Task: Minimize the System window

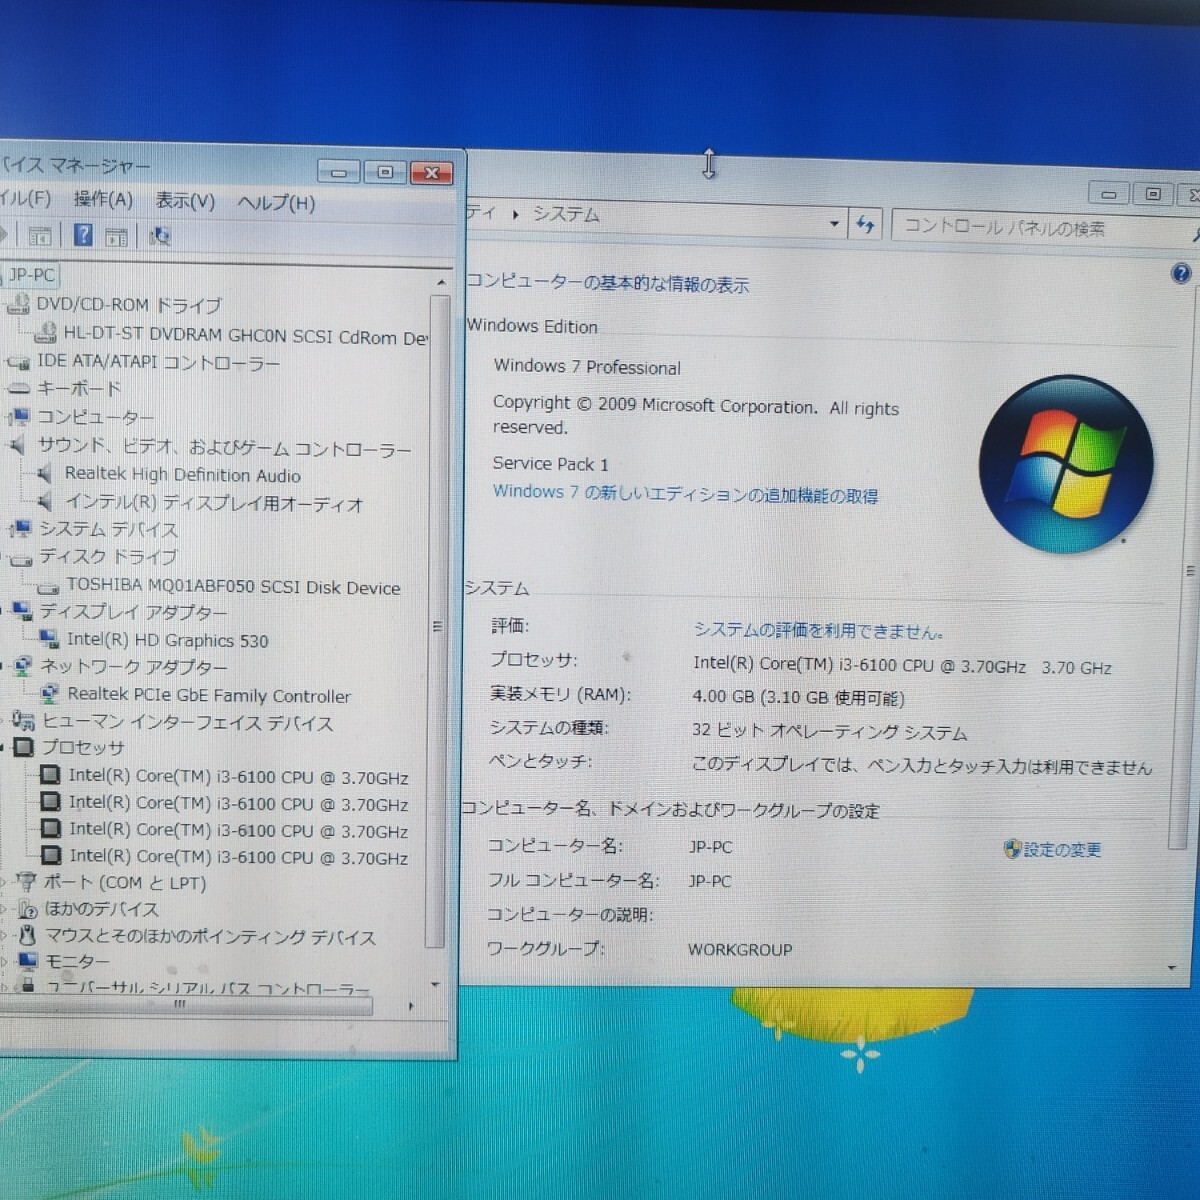Action: tap(1108, 193)
